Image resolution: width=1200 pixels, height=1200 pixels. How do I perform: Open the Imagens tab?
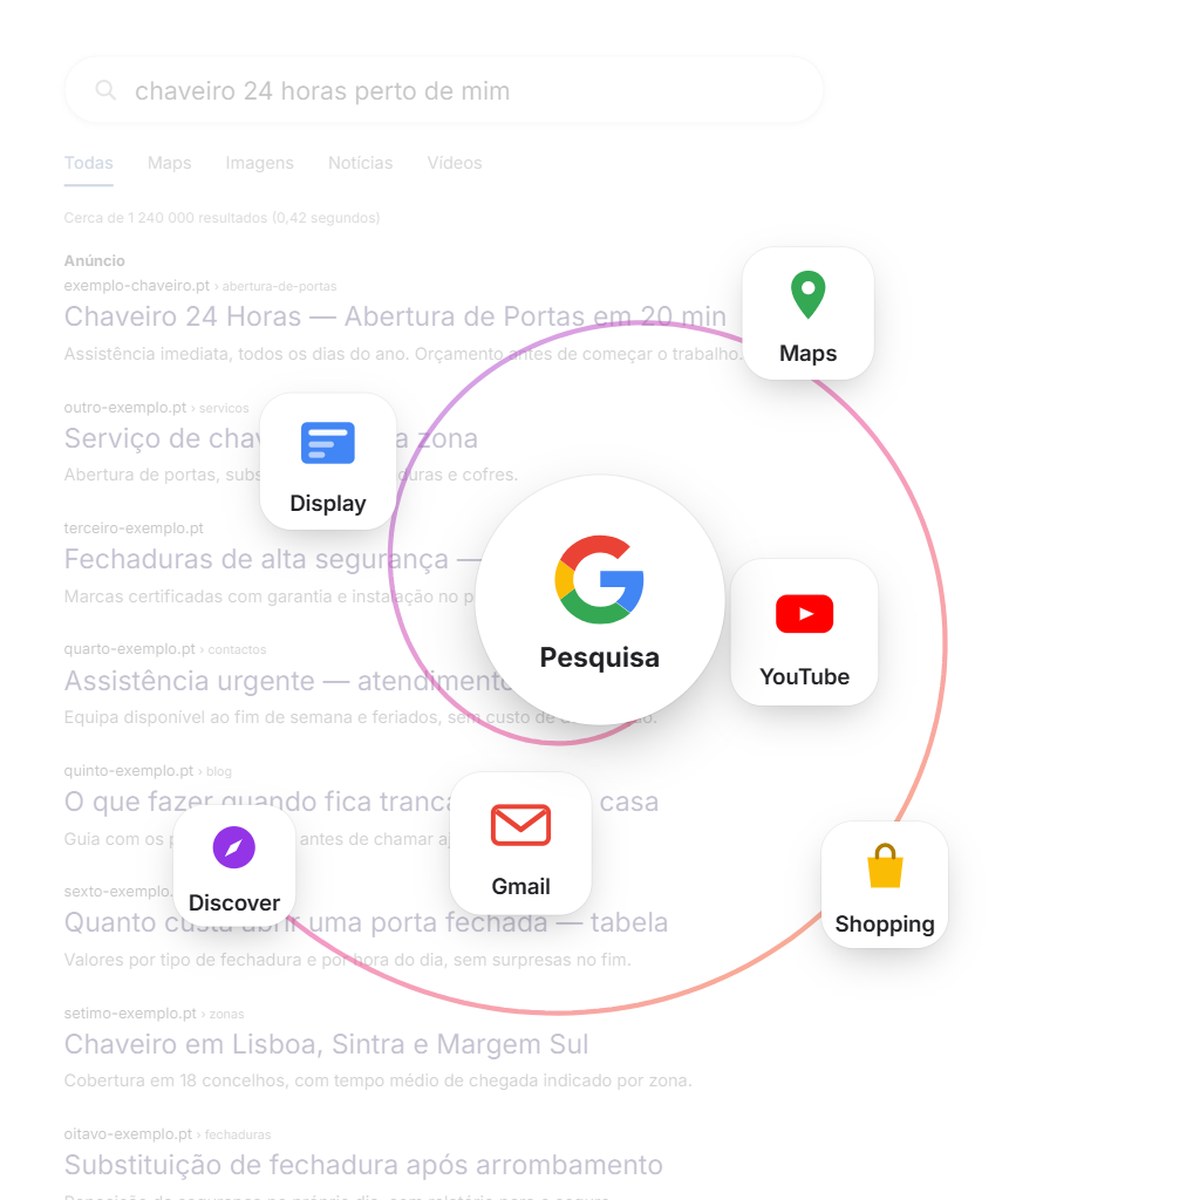pos(260,163)
